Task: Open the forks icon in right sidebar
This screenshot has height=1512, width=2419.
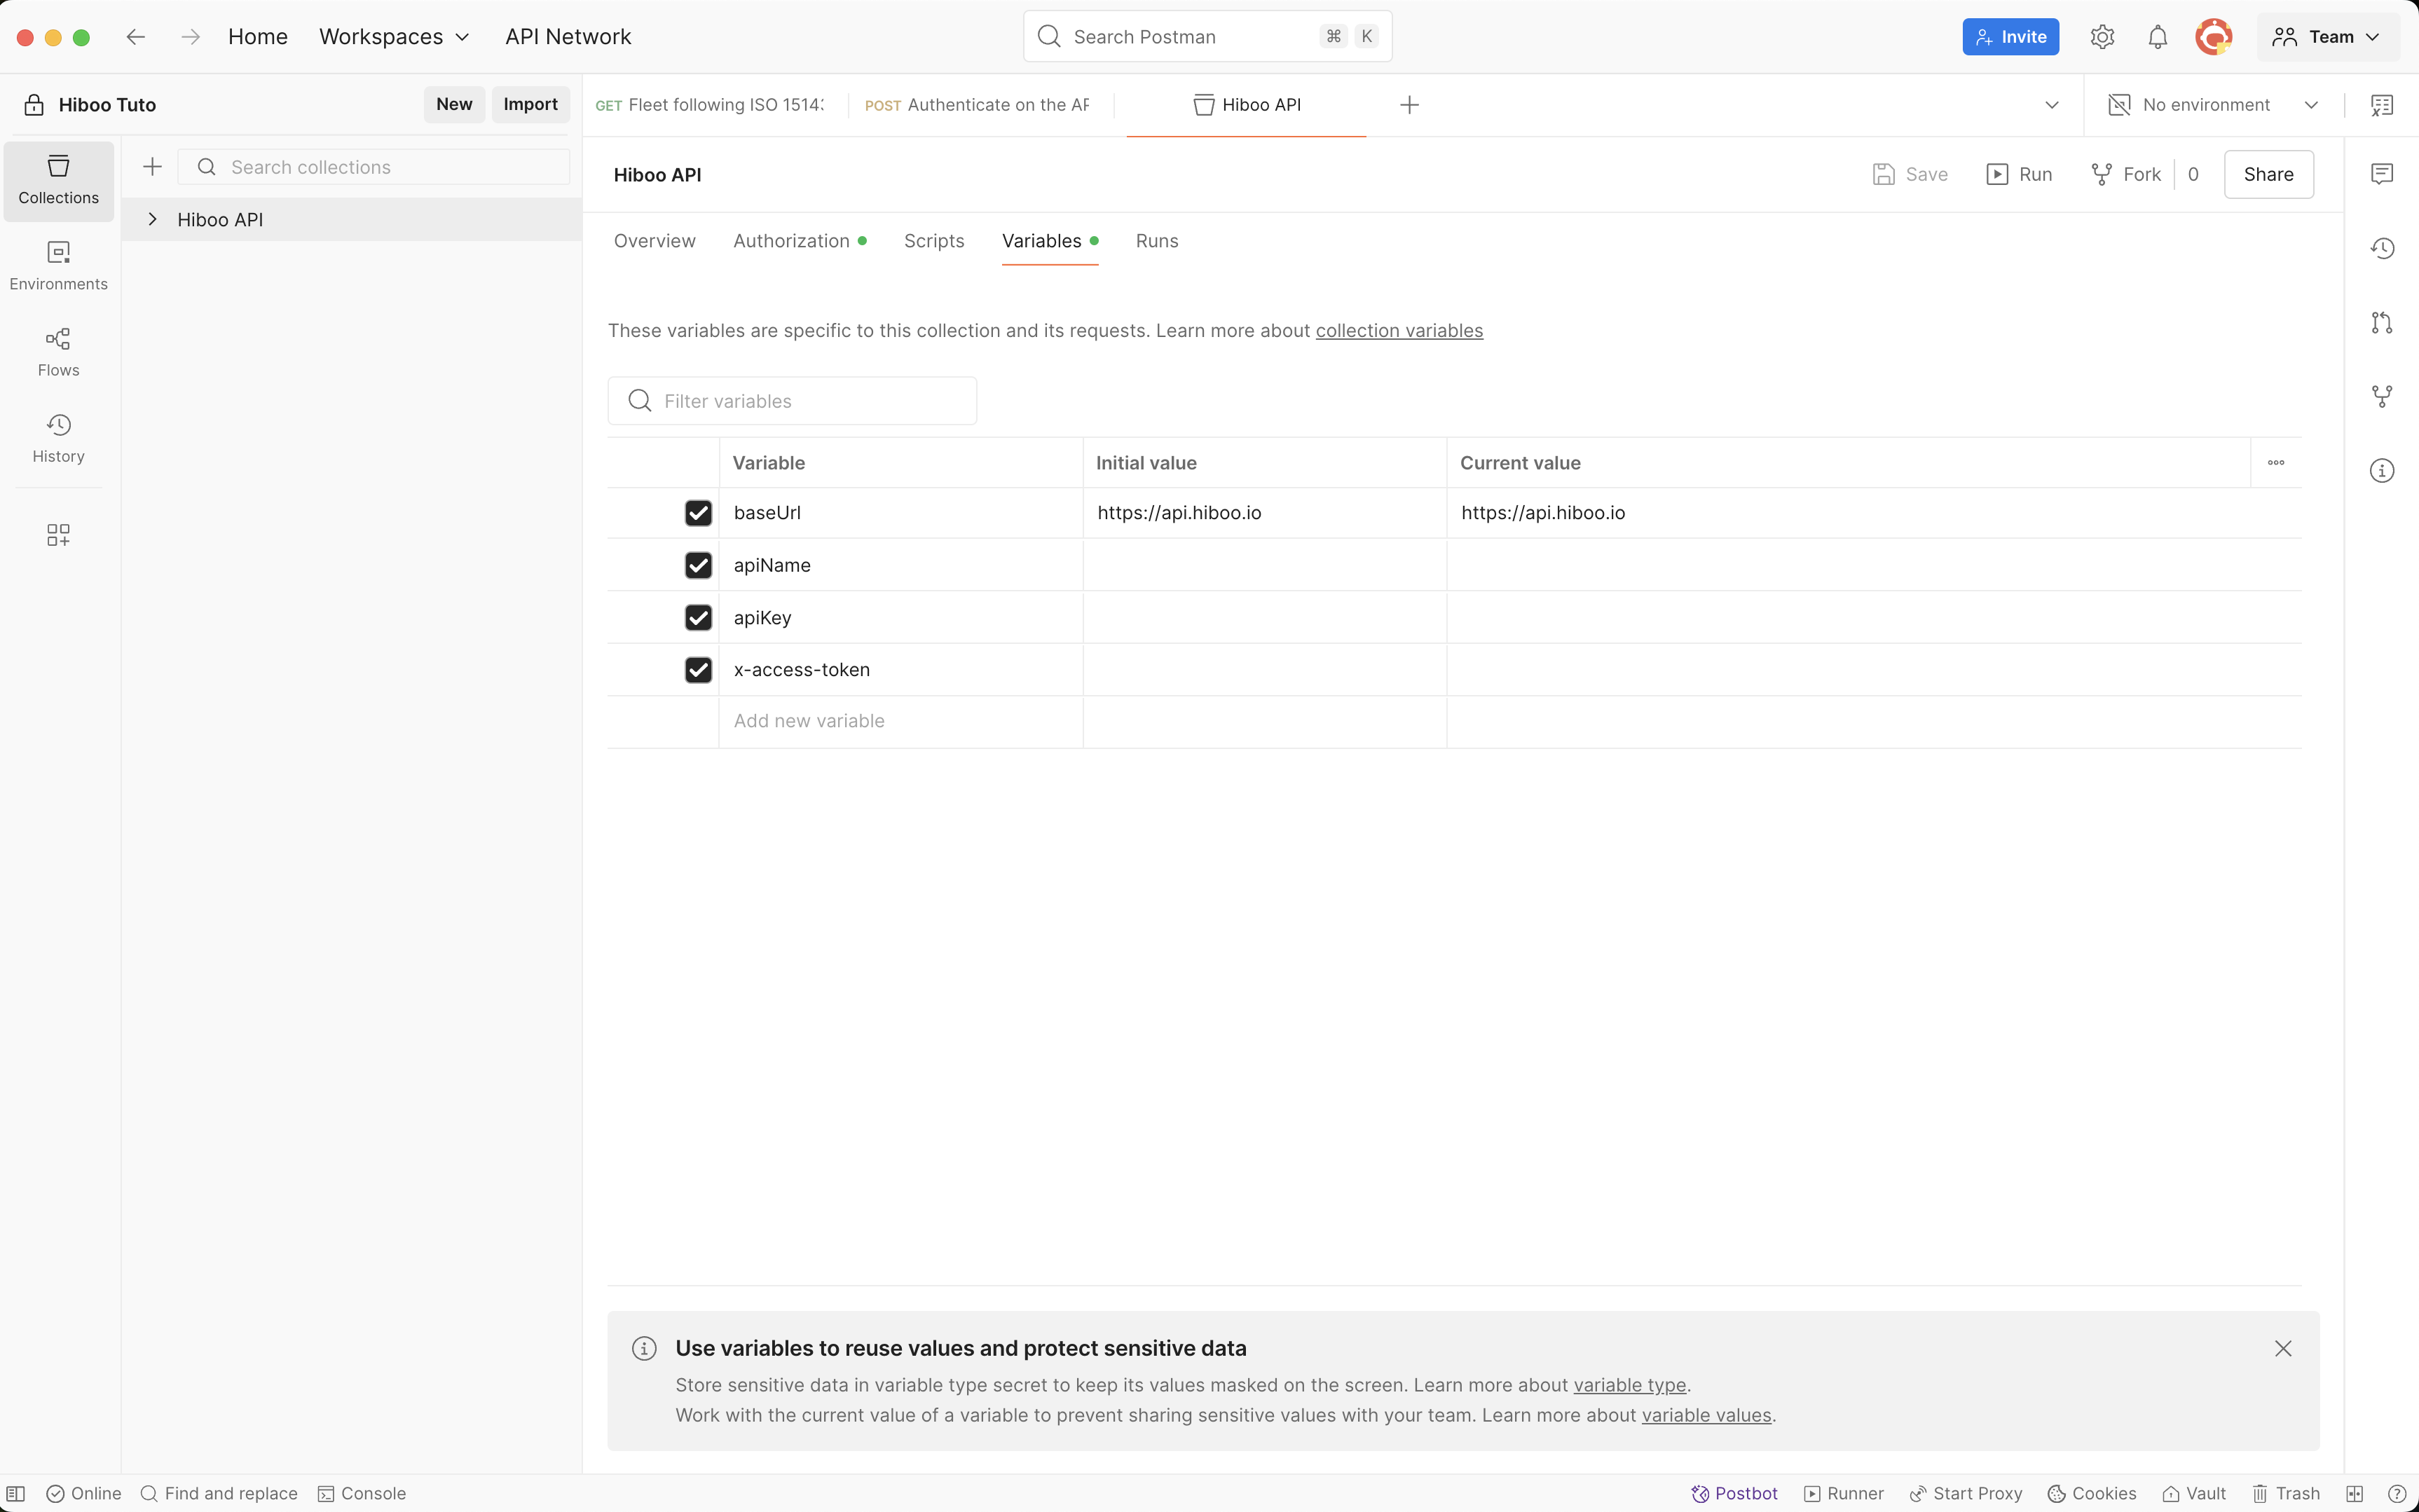Action: click(2382, 396)
